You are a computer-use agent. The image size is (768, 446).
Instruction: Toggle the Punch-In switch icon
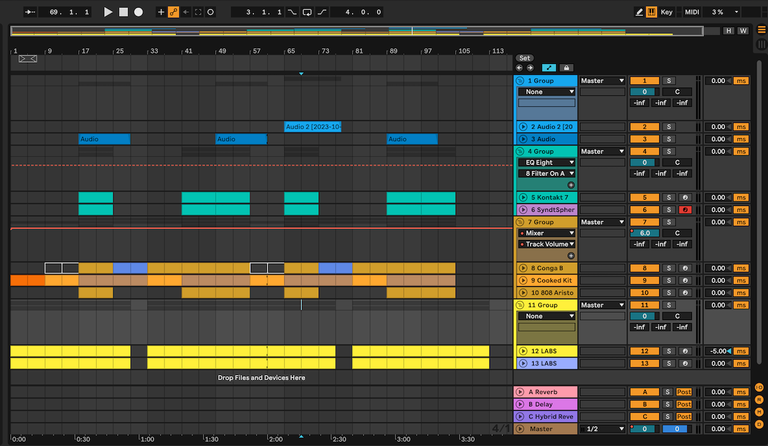click(292, 12)
